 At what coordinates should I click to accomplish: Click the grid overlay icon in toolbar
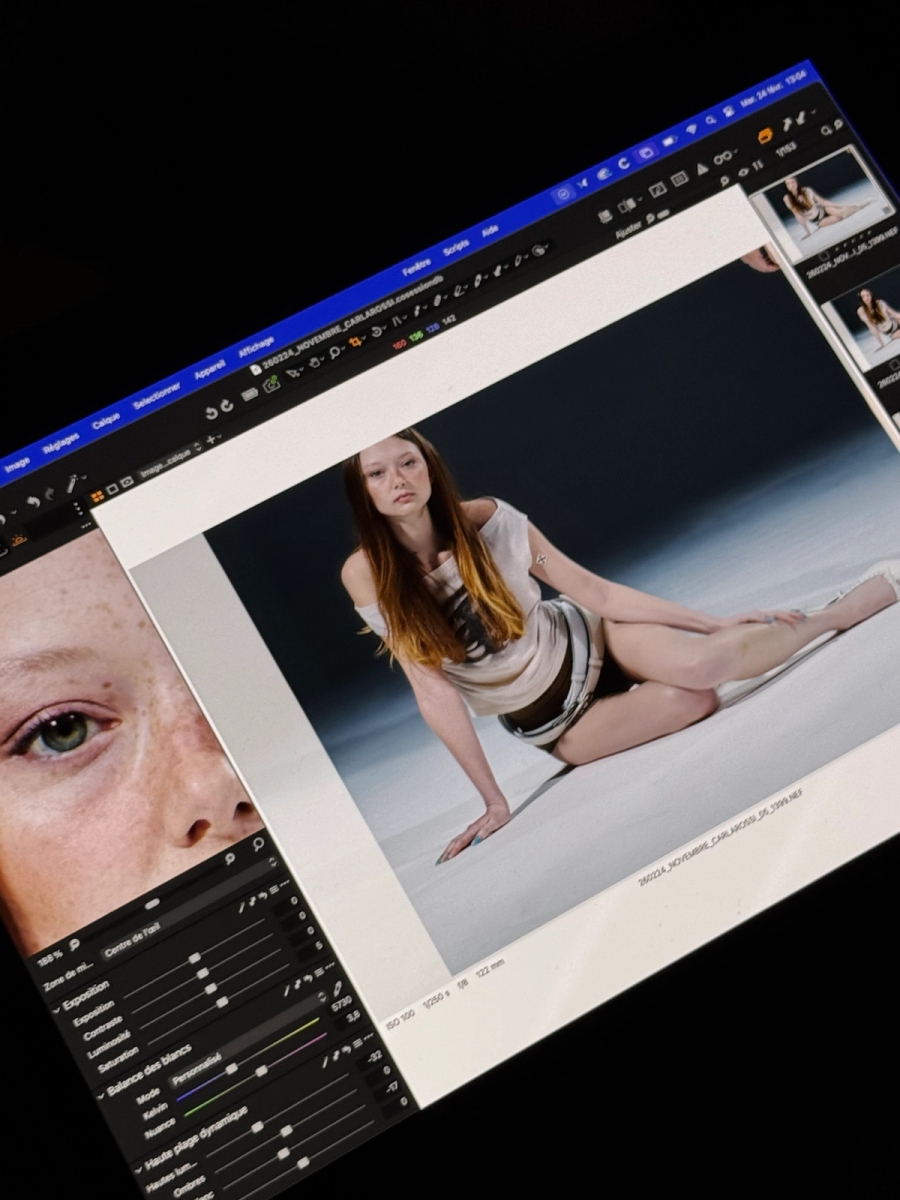click(x=679, y=178)
